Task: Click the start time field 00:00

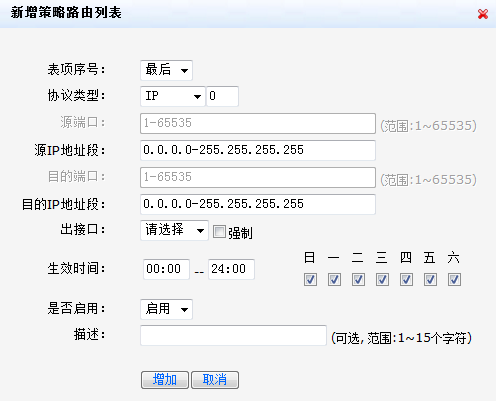Action: [x=166, y=269]
